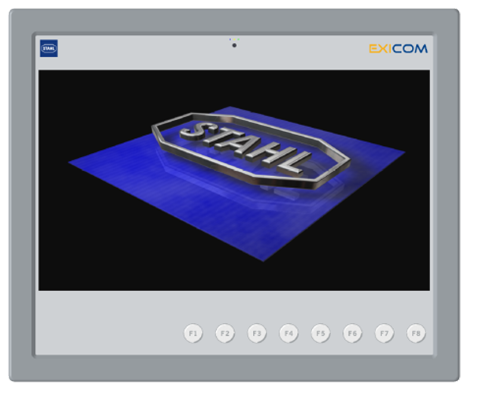
Task: Click the bottom corner of blue plane
Action: click(264, 259)
